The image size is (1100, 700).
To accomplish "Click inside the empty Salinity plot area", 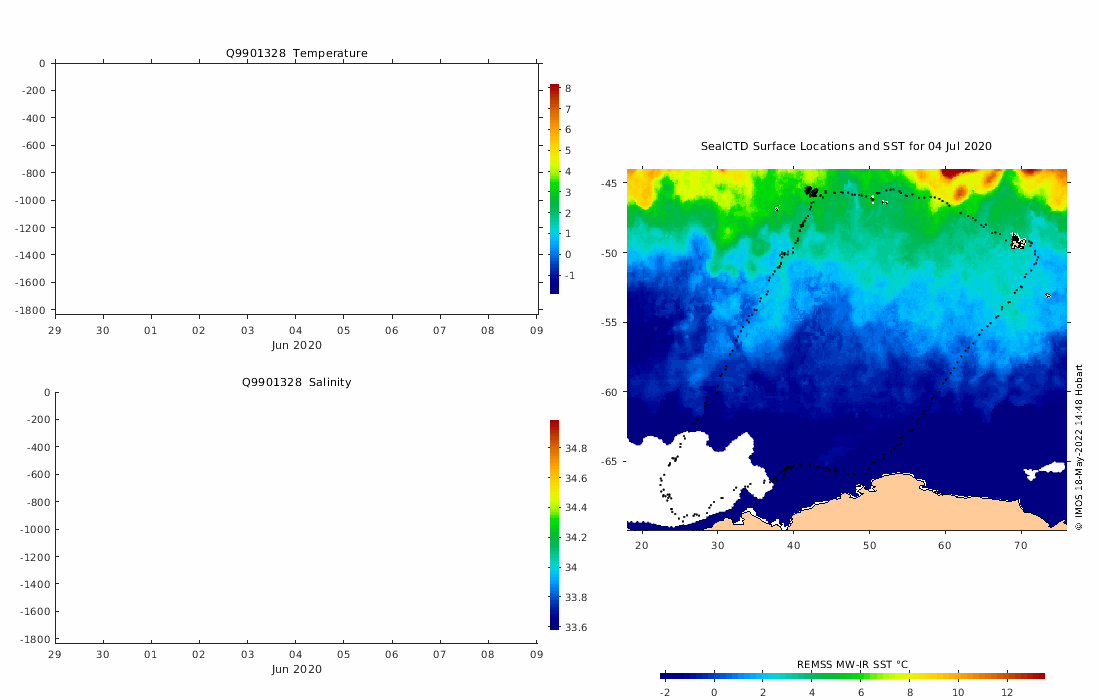I will [x=296, y=517].
